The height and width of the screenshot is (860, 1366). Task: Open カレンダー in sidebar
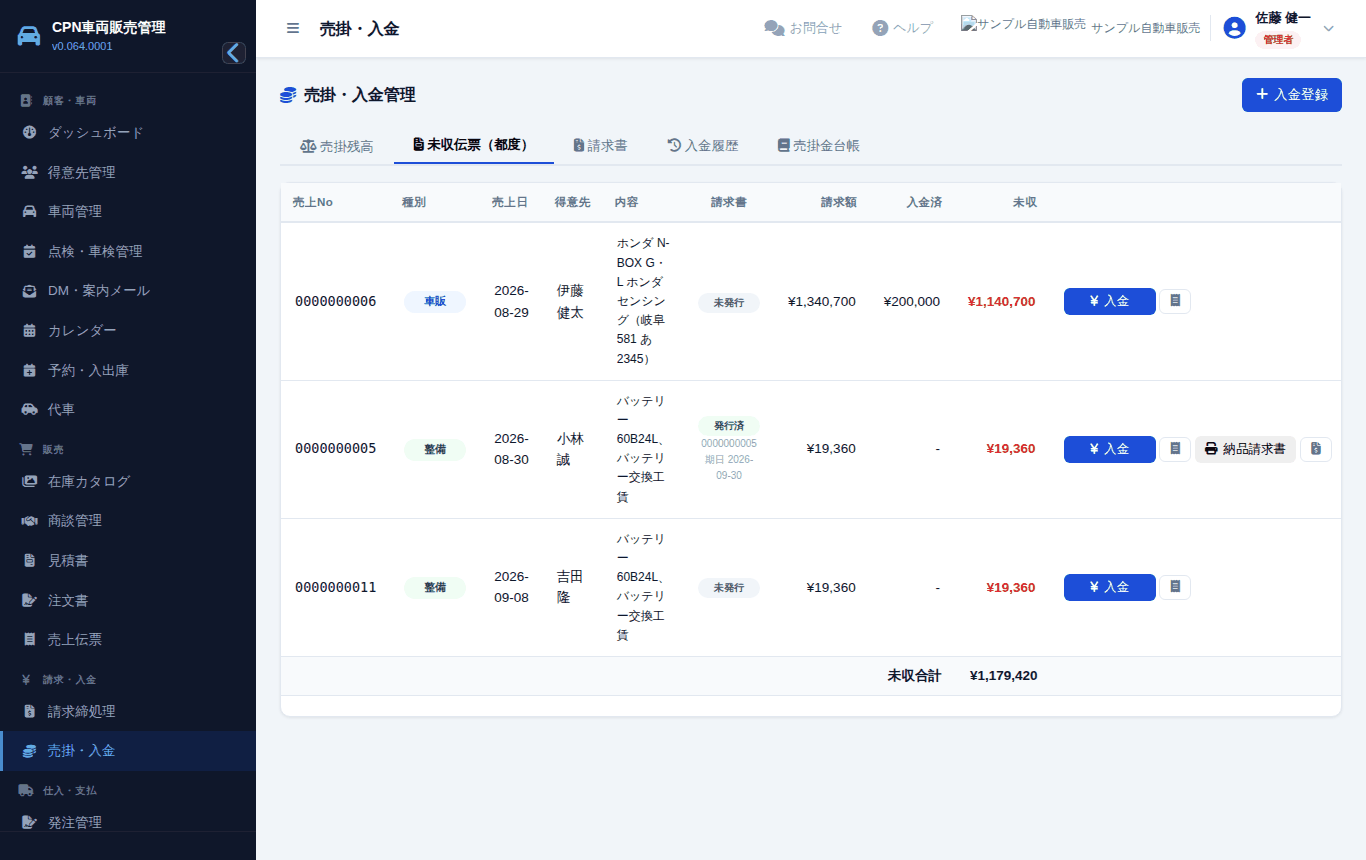click(128, 331)
